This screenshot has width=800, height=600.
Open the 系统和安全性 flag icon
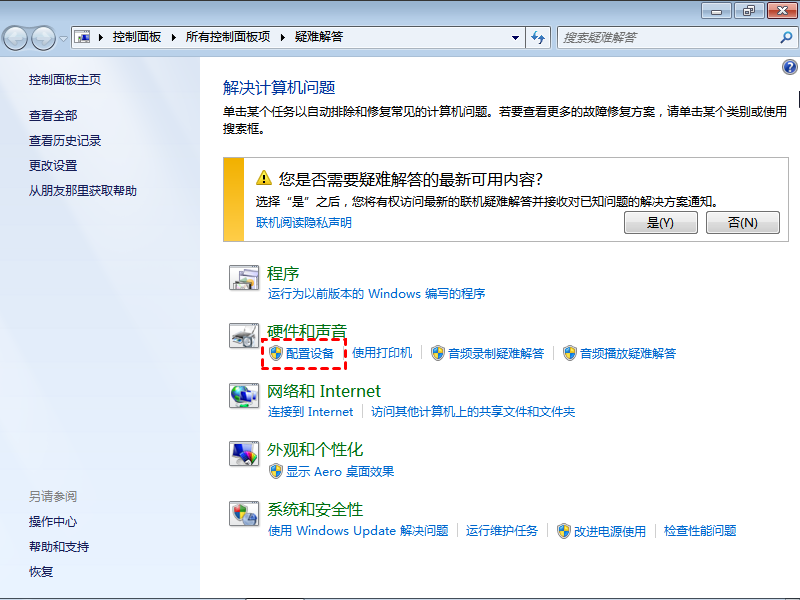coord(243,514)
